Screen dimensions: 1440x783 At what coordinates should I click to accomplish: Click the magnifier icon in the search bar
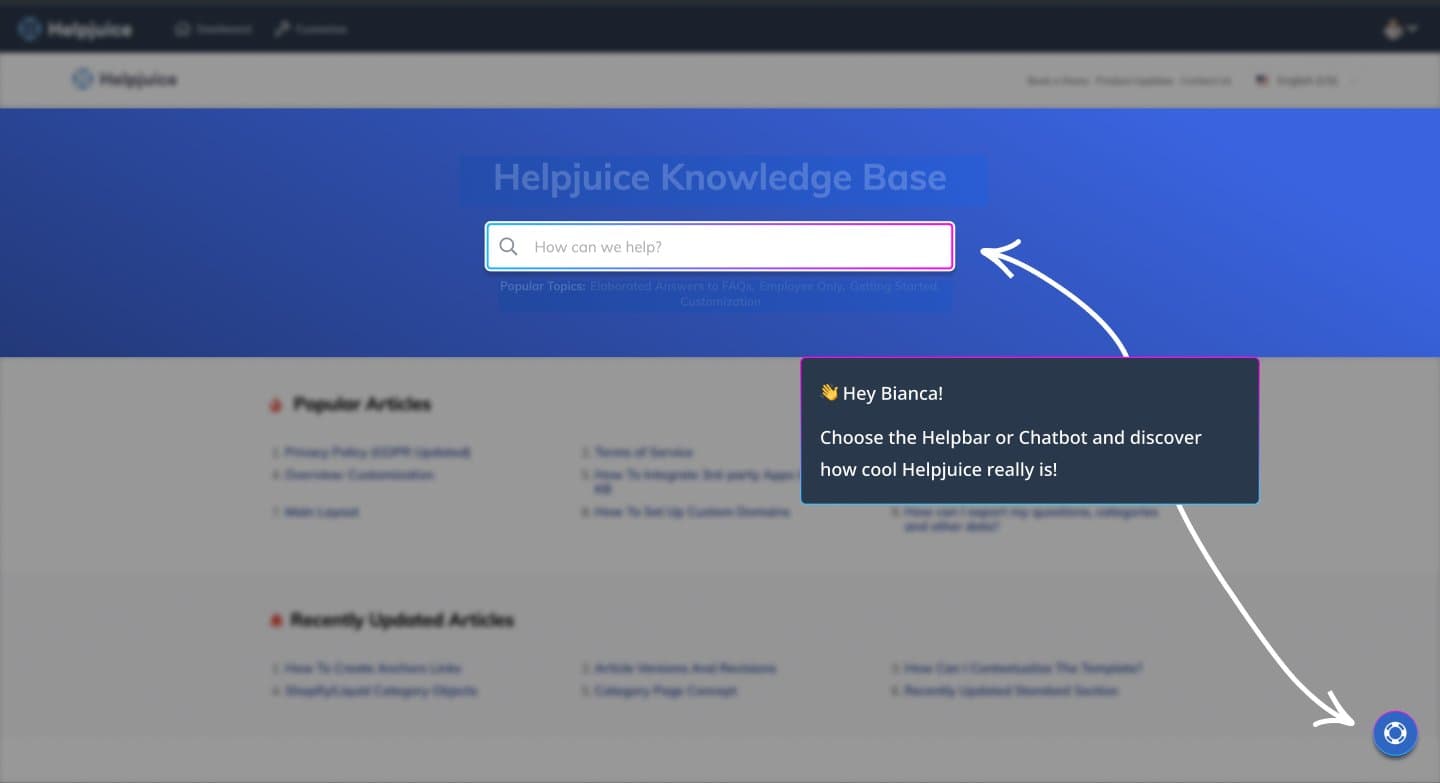pos(508,246)
